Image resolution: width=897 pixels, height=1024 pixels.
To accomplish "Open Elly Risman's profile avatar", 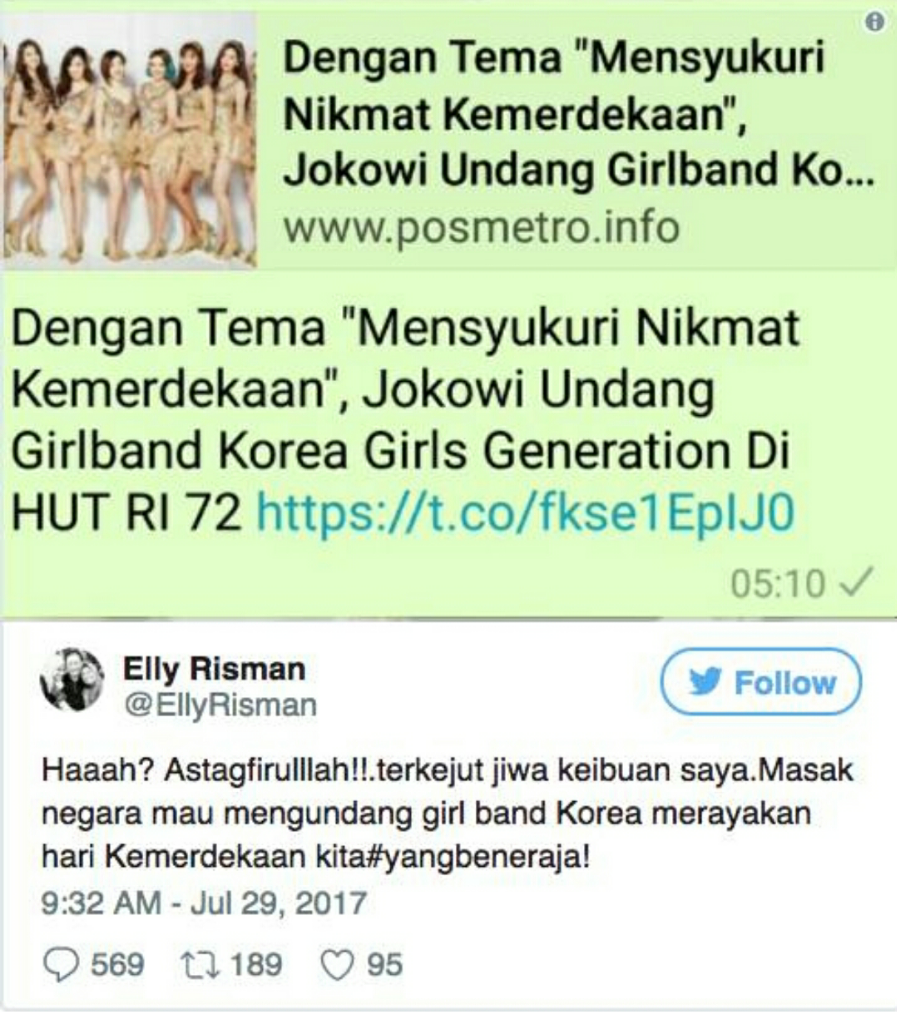I will 72,679.
